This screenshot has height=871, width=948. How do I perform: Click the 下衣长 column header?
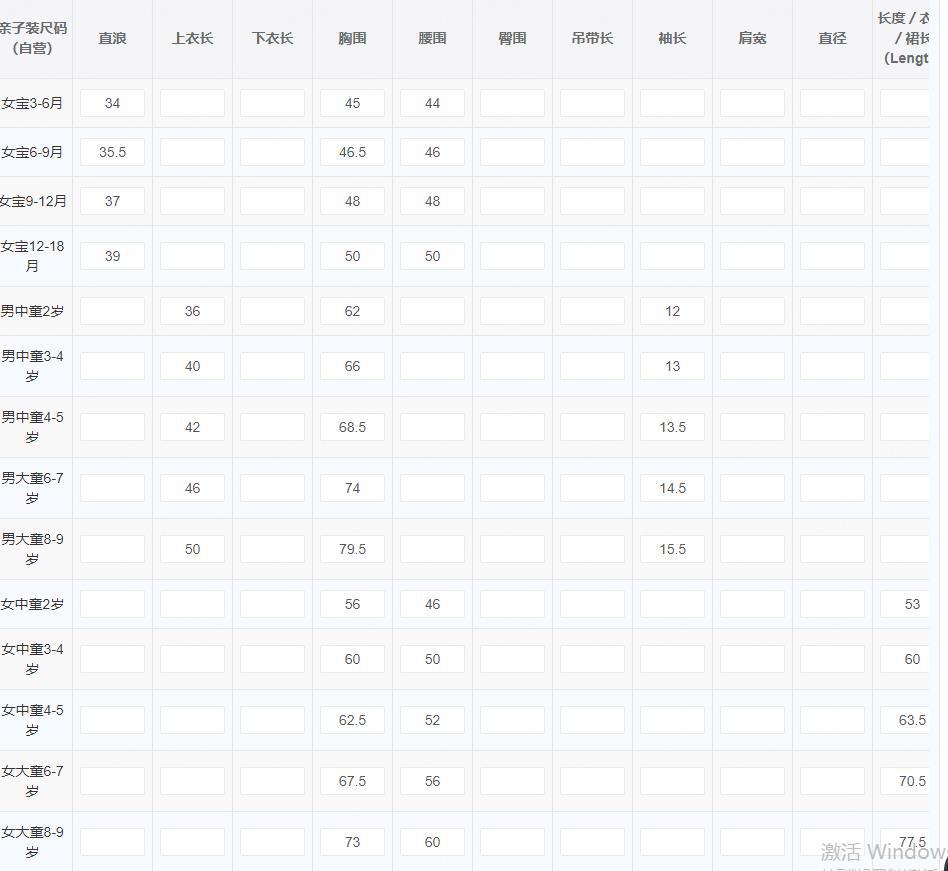coord(273,38)
